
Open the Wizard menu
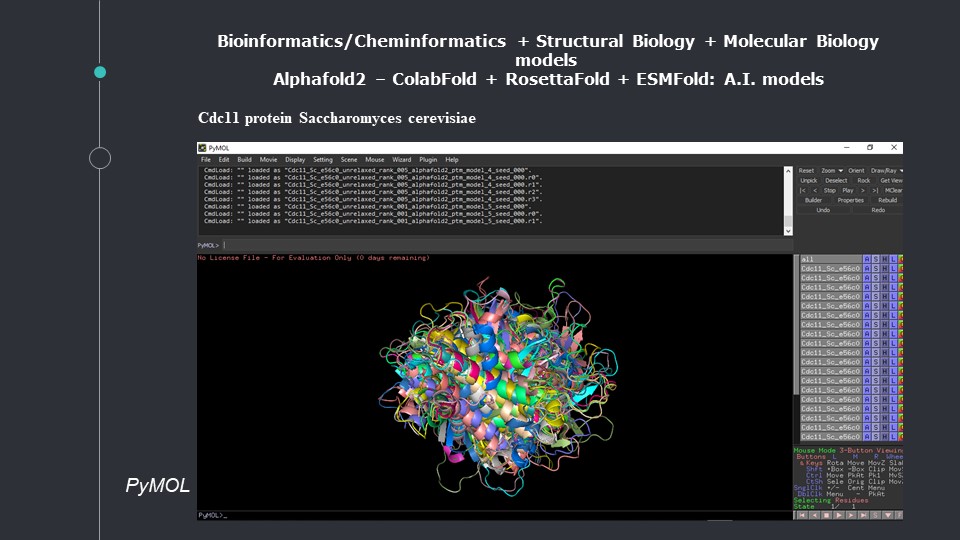(401, 159)
